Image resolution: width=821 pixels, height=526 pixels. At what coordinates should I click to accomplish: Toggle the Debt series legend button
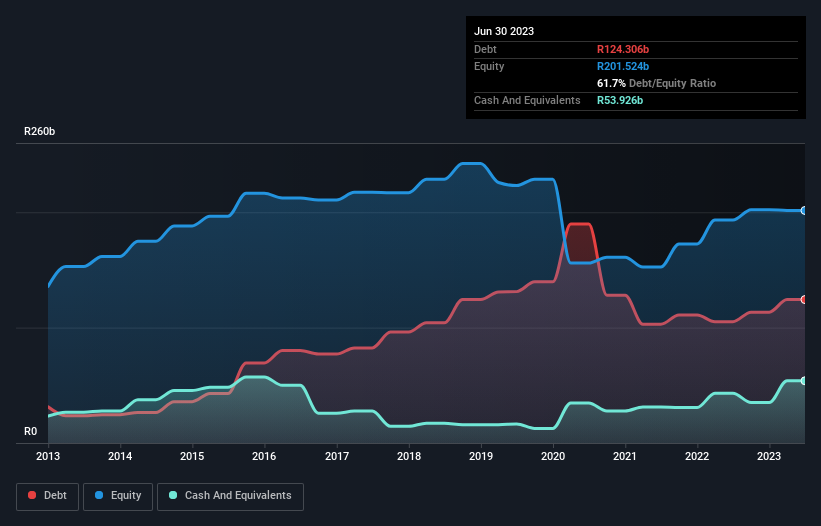coord(47,496)
